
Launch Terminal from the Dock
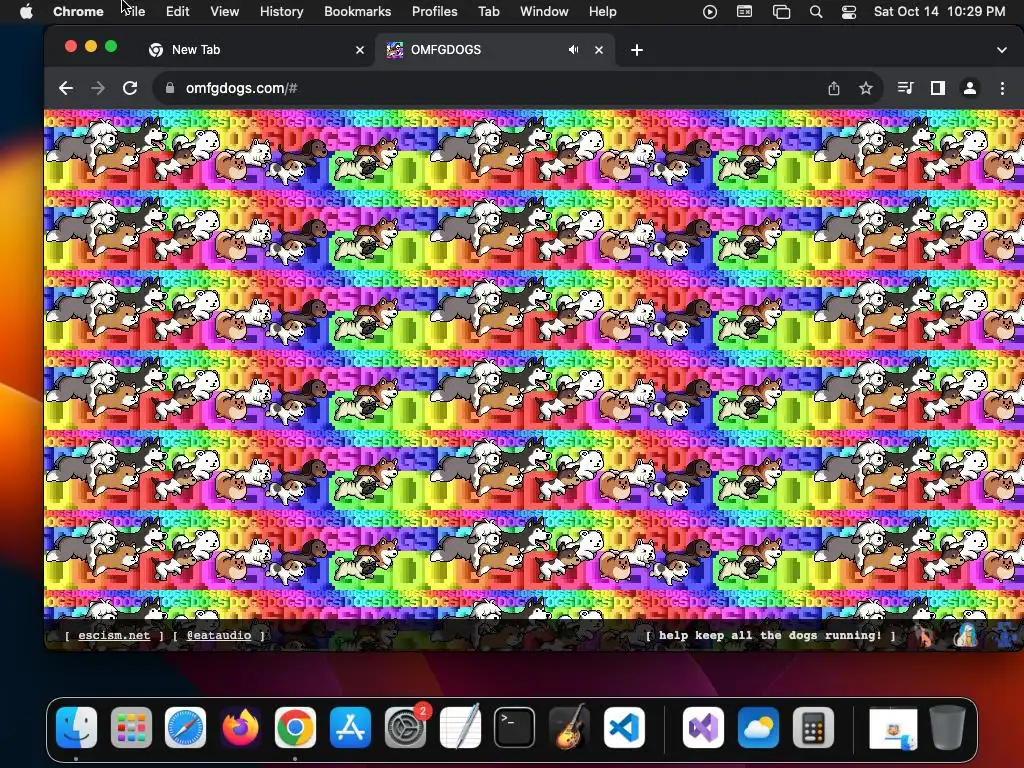click(515, 728)
